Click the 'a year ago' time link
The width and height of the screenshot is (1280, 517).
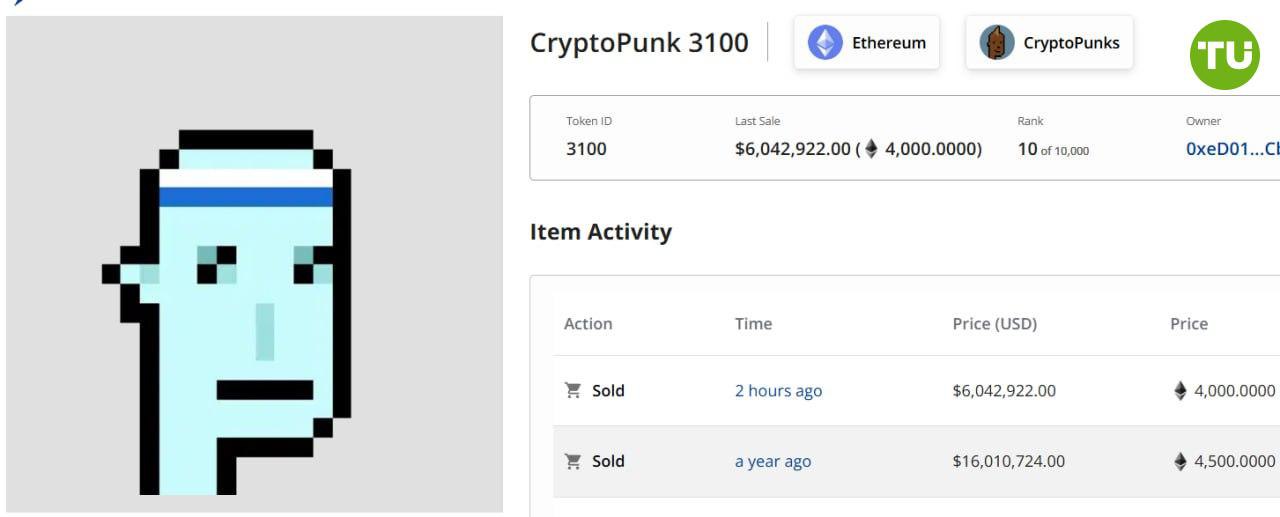click(773, 462)
